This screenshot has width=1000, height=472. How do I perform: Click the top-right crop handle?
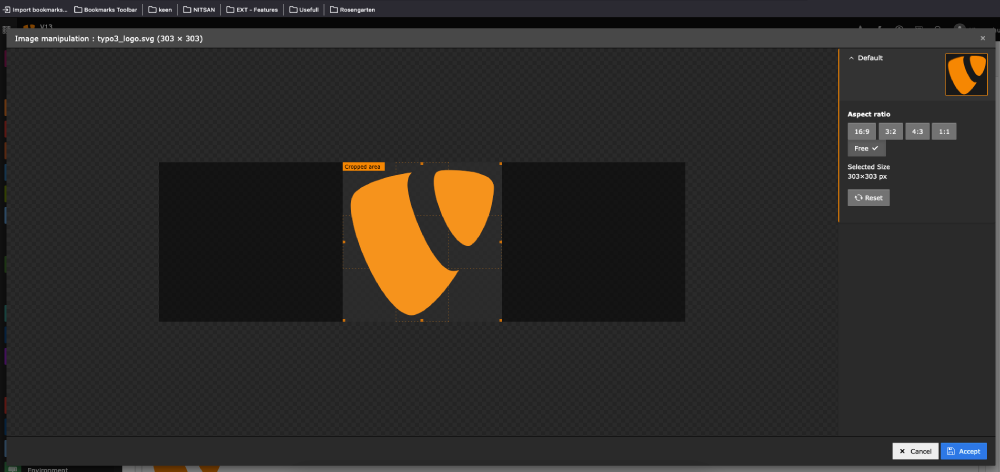click(x=501, y=164)
